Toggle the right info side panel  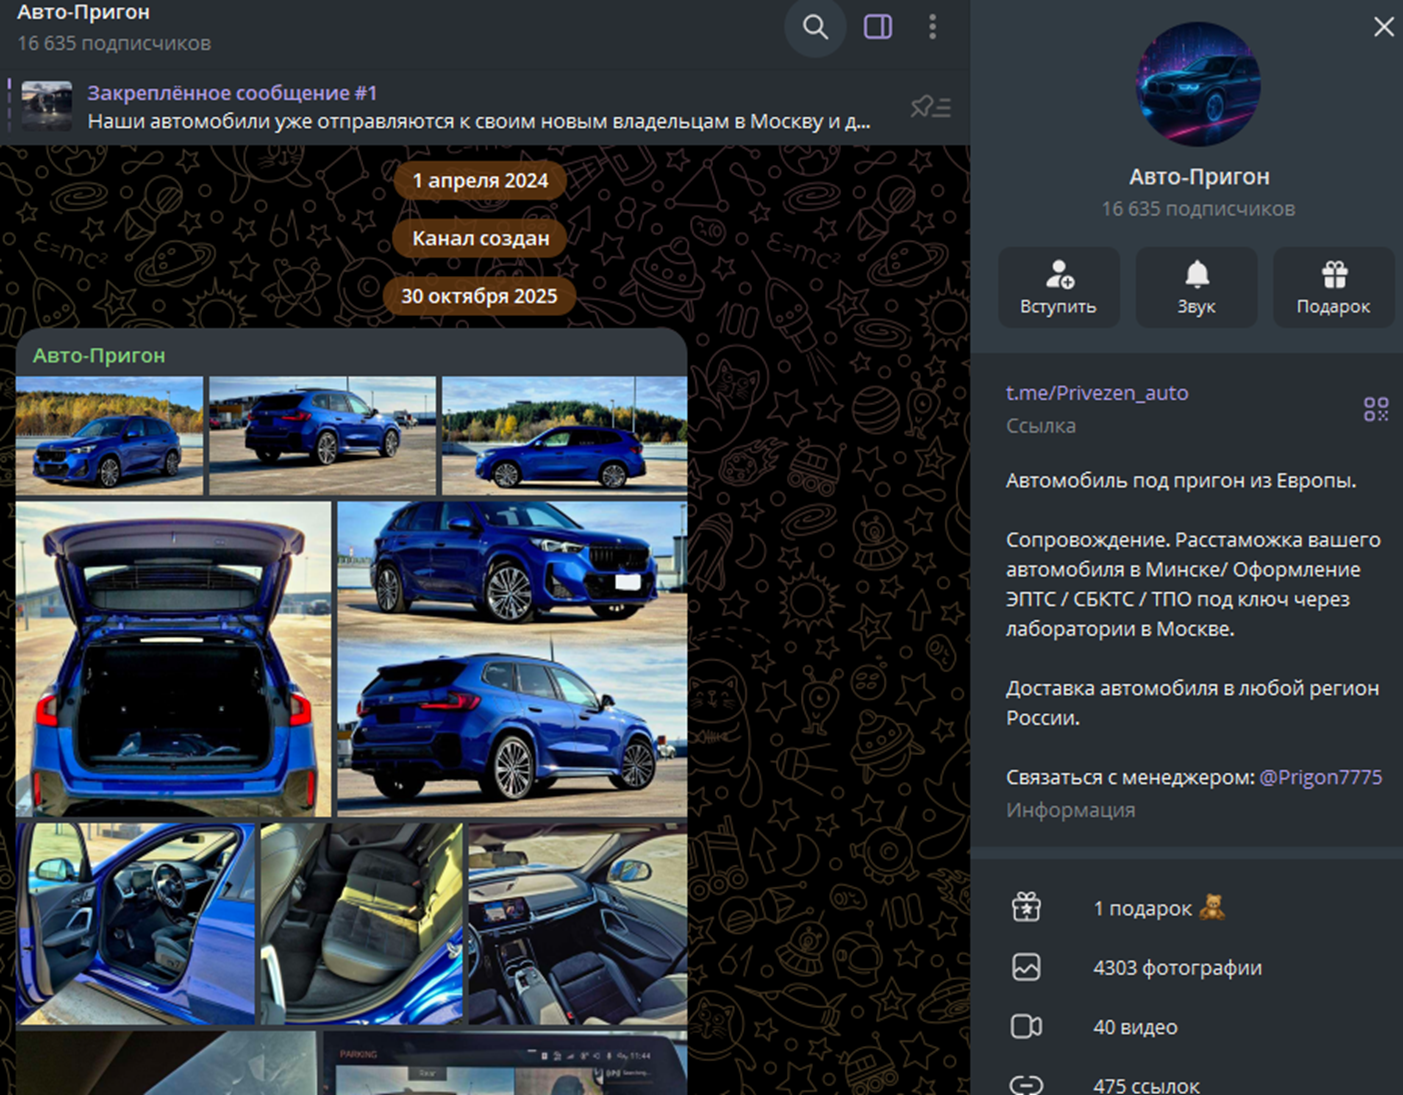(x=877, y=27)
